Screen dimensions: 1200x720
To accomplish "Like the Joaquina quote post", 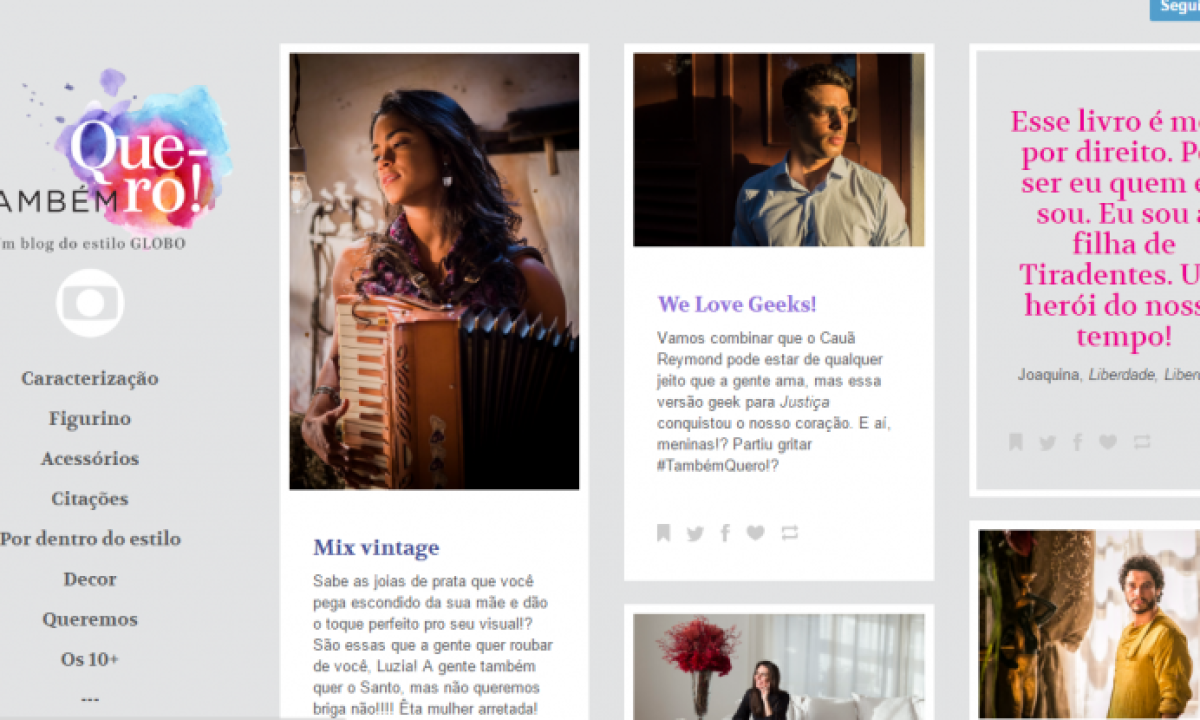I will (x=1107, y=442).
